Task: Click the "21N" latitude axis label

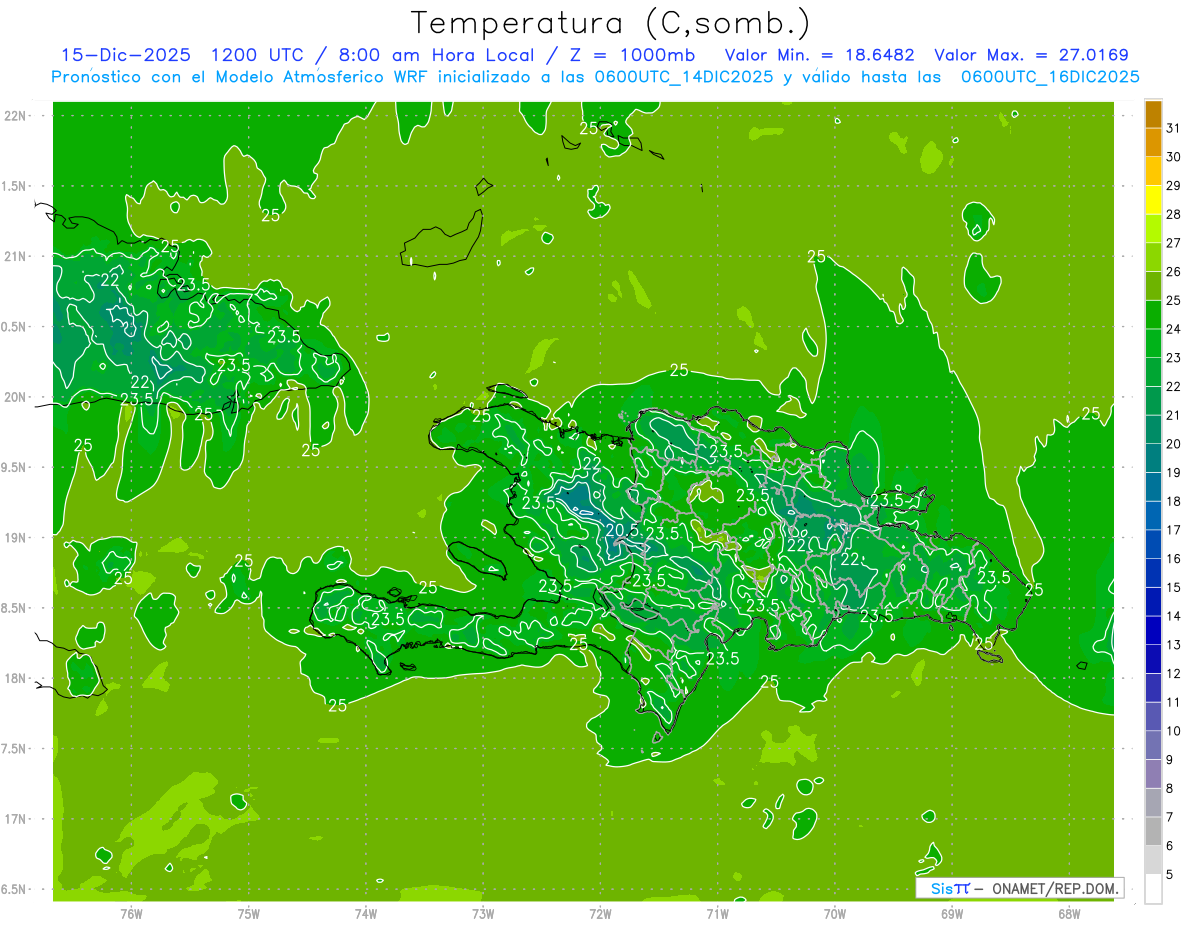Action: pos(14,256)
